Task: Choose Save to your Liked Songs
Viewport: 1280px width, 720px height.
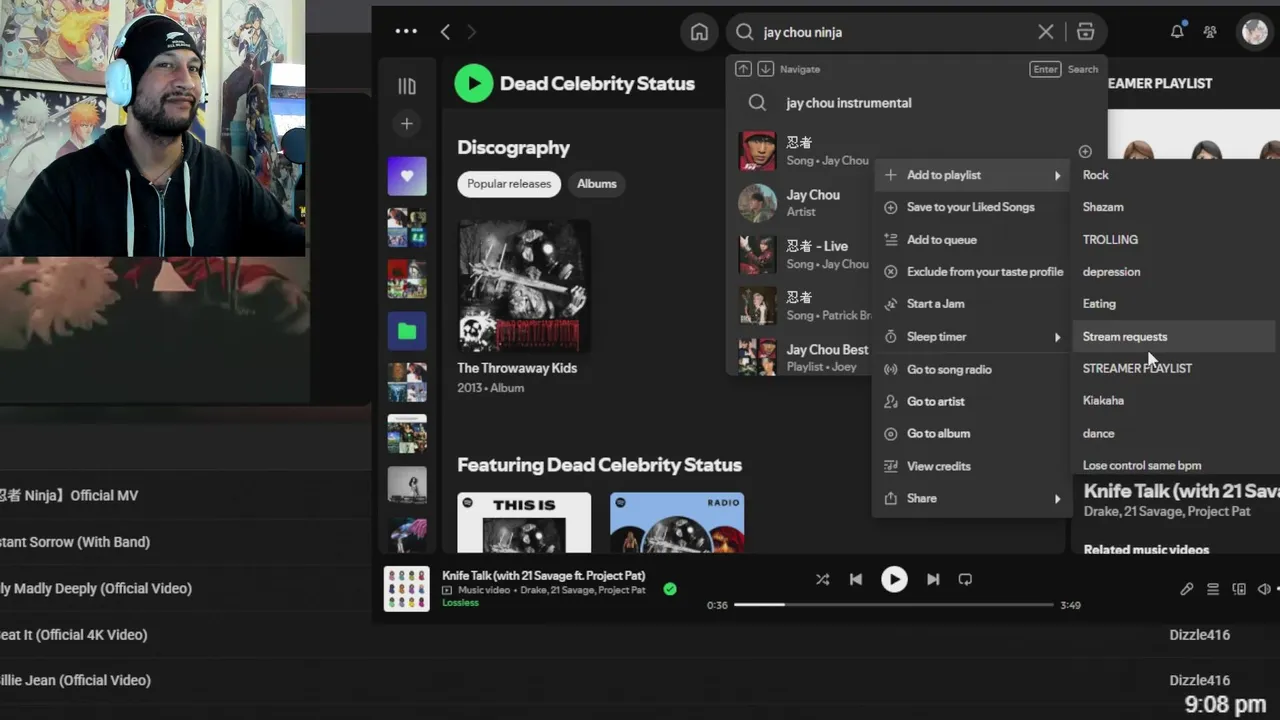Action: pos(972,207)
